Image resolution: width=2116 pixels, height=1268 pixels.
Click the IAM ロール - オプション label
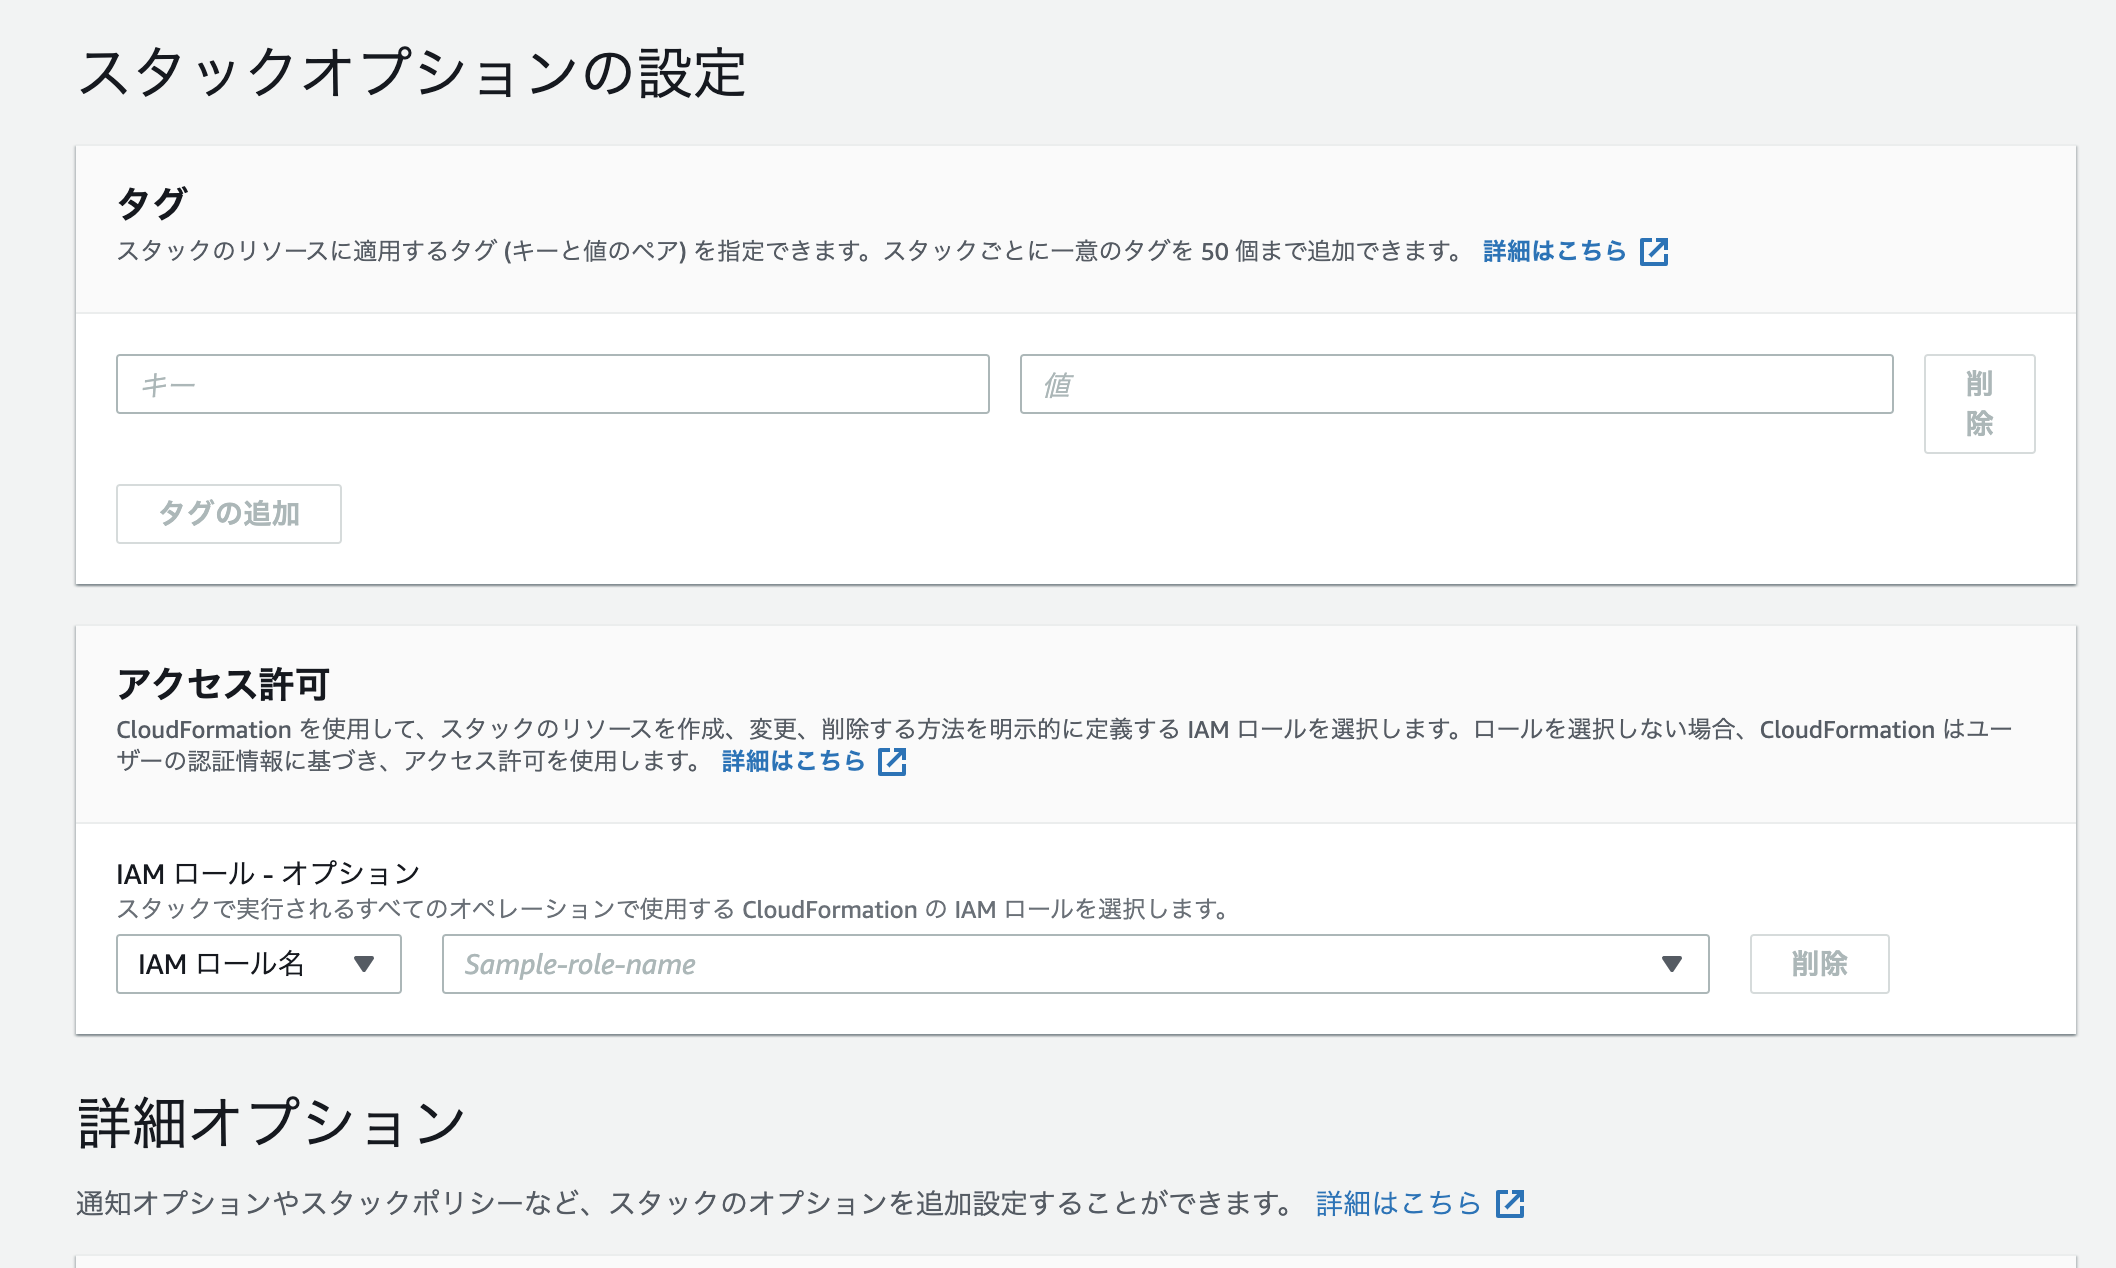point(267,873)
